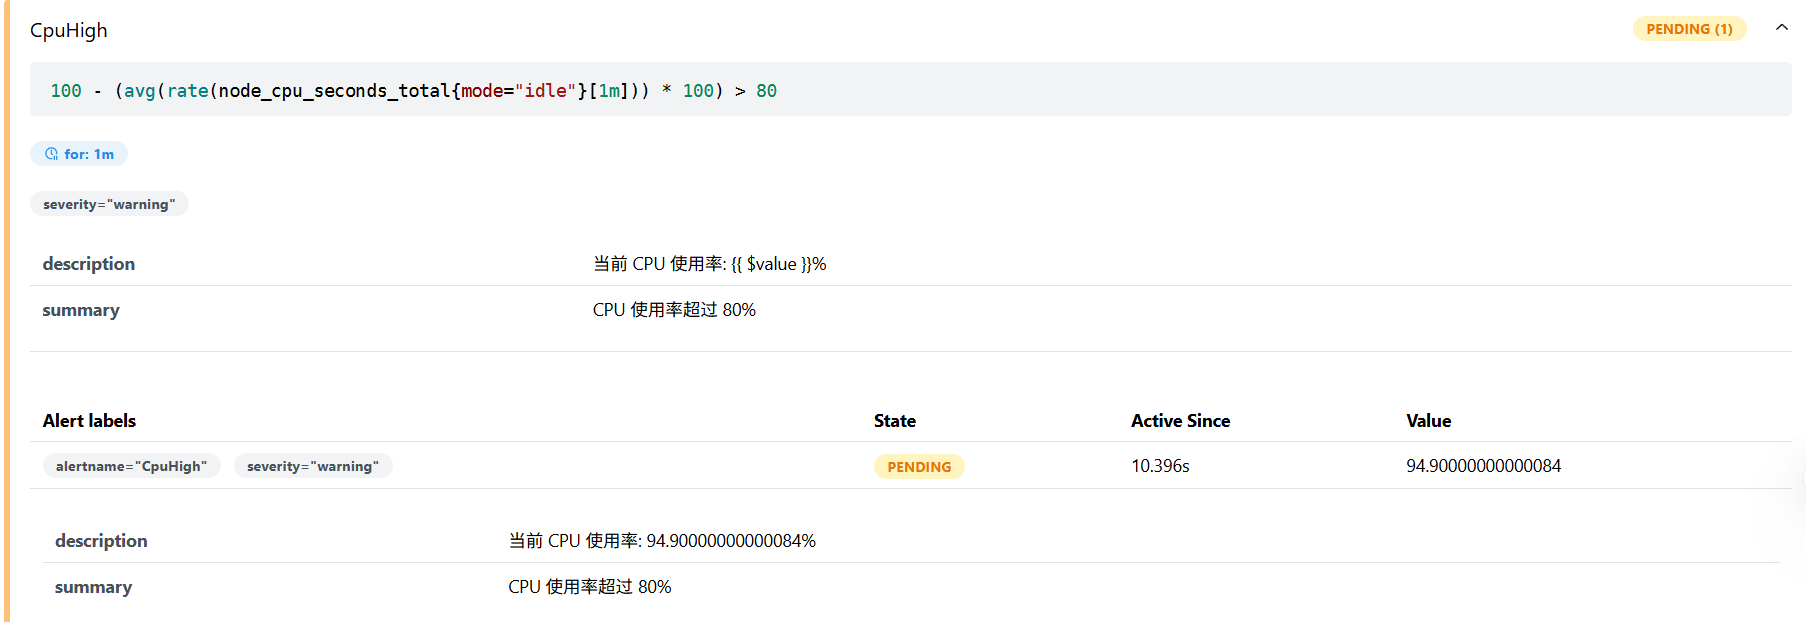
Task: Click the Active Since column header
Action: pyautogui.click(x=1180, y=421)
